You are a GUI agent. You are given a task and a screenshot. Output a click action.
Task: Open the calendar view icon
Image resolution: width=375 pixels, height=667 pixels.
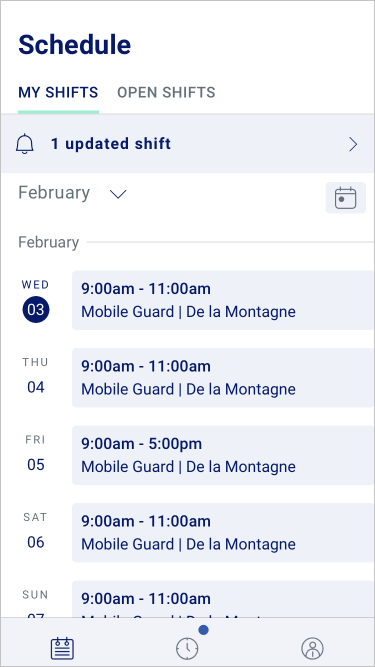tap(345, 198)
